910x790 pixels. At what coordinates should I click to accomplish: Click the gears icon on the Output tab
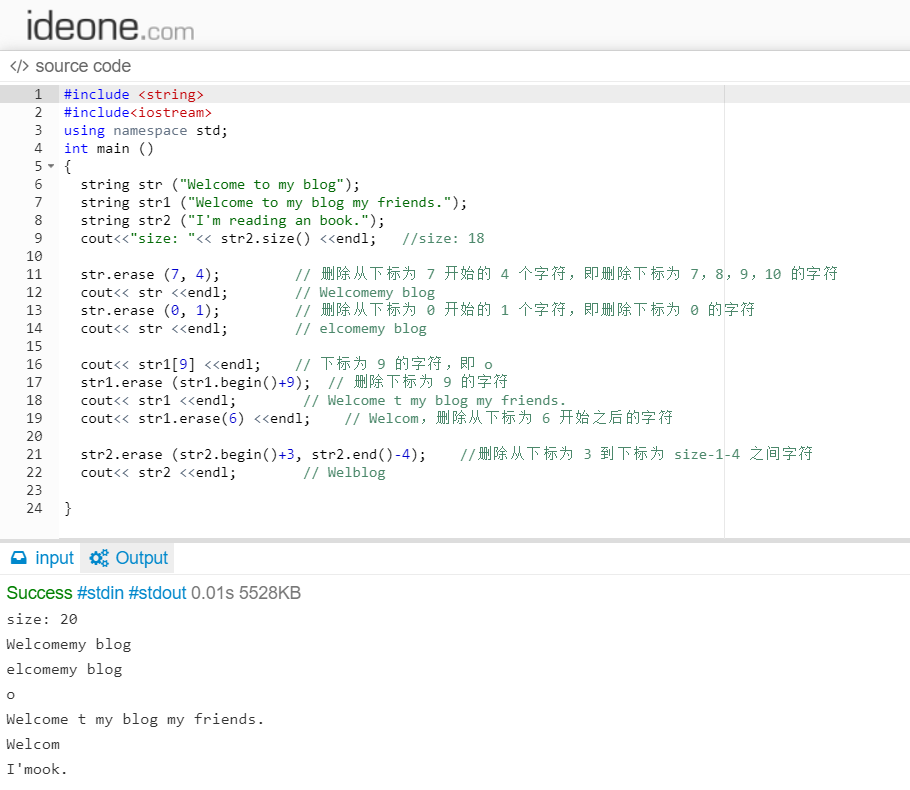(x=100, y=558)
